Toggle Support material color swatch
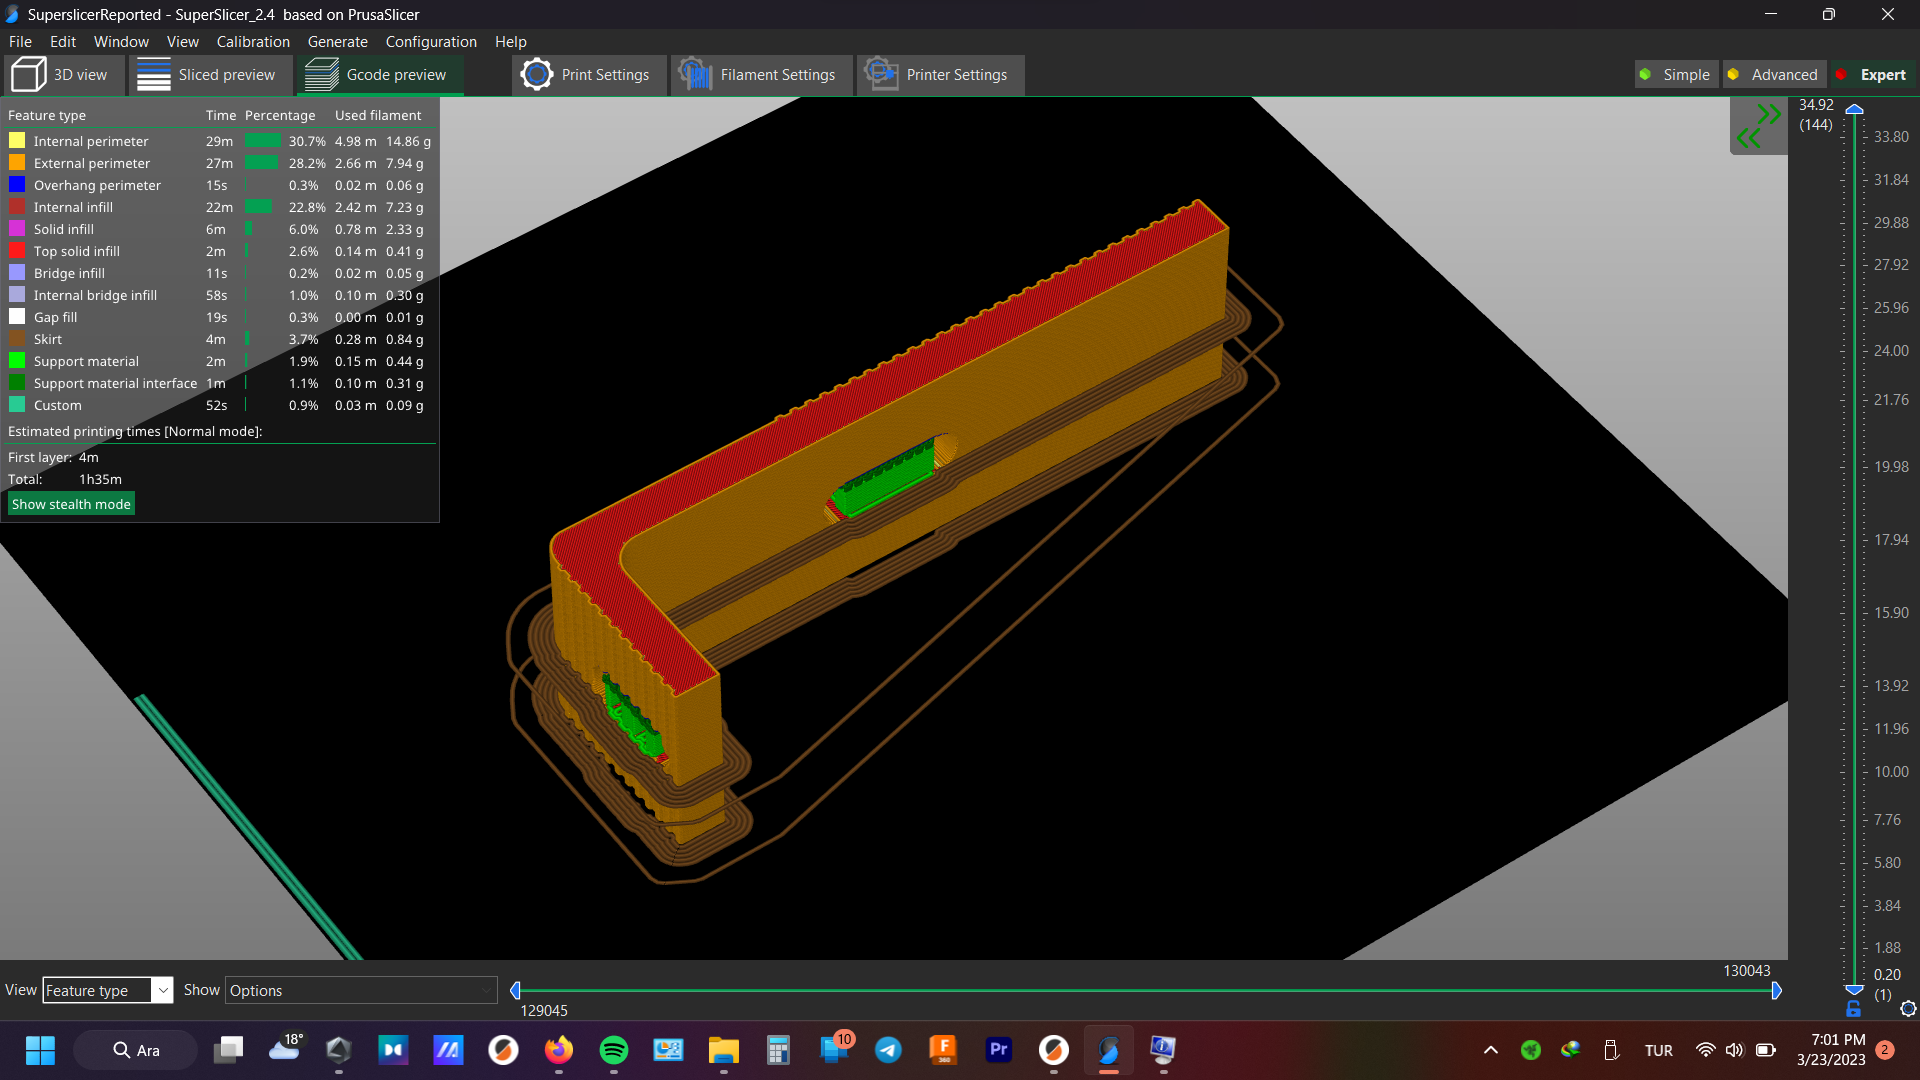1920x1080 pixels. [x=17, y=361]
